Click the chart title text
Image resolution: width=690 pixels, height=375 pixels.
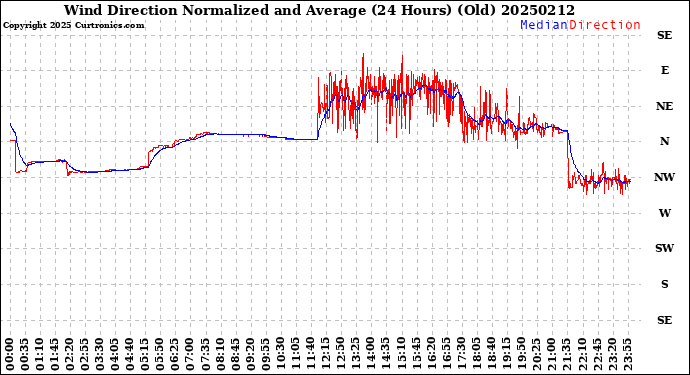(x=319, y=10)
